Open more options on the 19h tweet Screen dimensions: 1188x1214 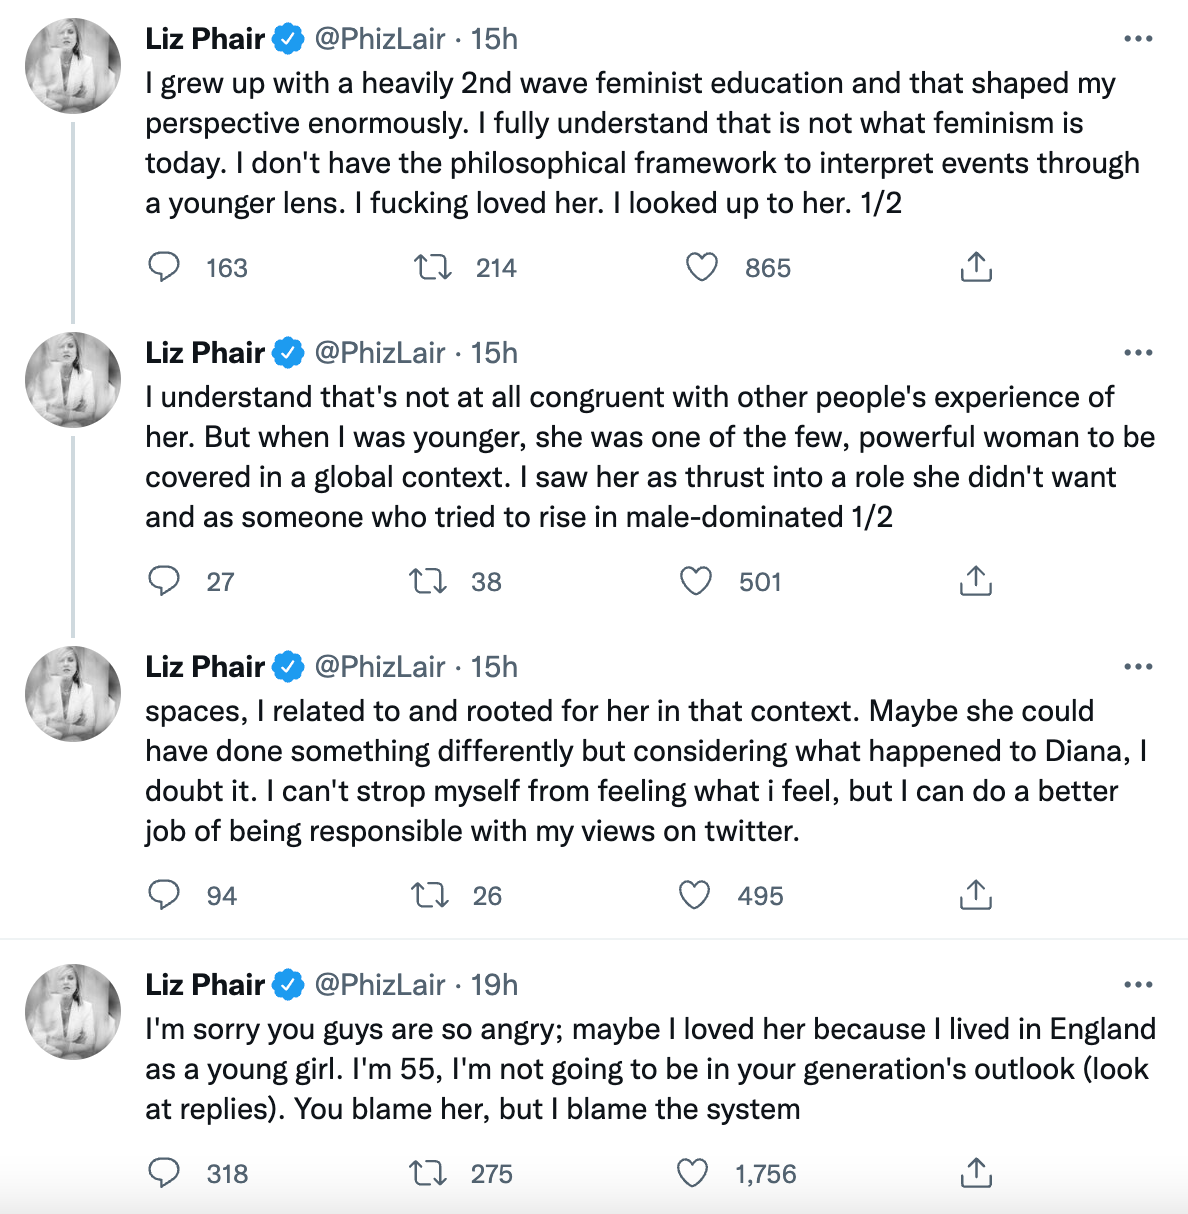point(1138,985)
